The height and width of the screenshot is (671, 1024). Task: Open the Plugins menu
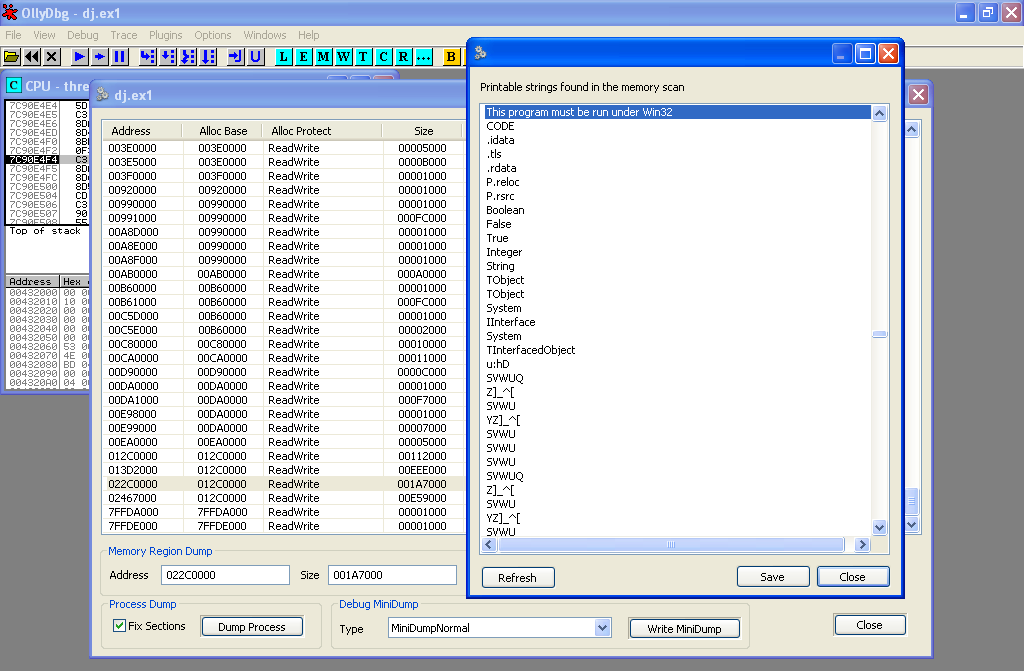pyautogui.click(x=165, y=35)
